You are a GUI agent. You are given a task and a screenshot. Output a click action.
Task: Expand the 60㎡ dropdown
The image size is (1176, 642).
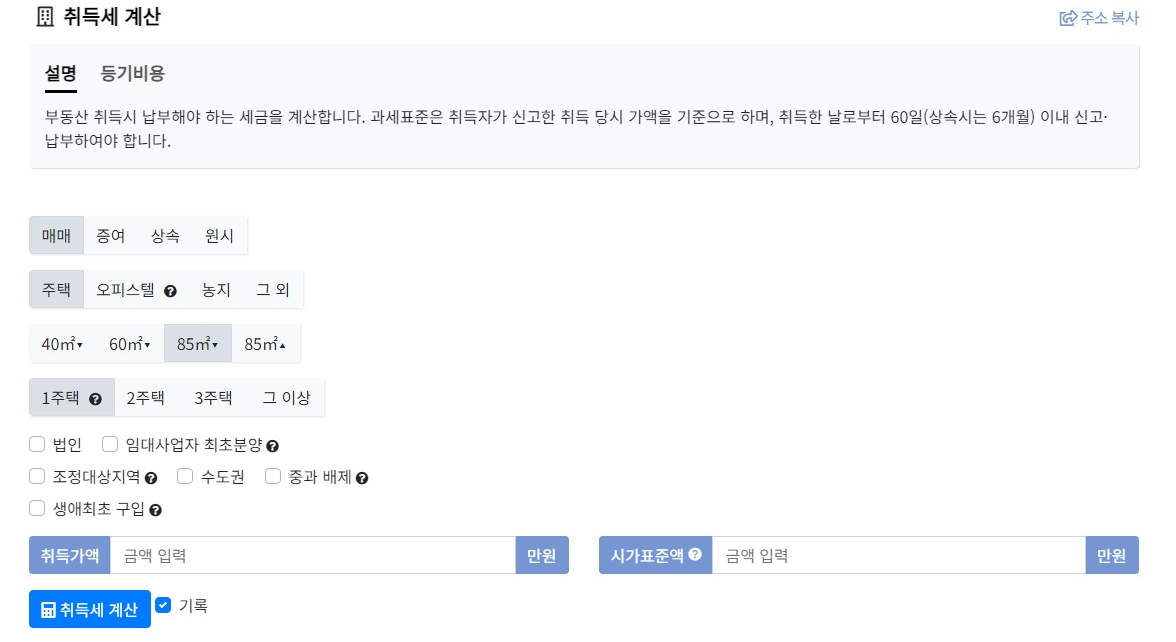point(147,343)
